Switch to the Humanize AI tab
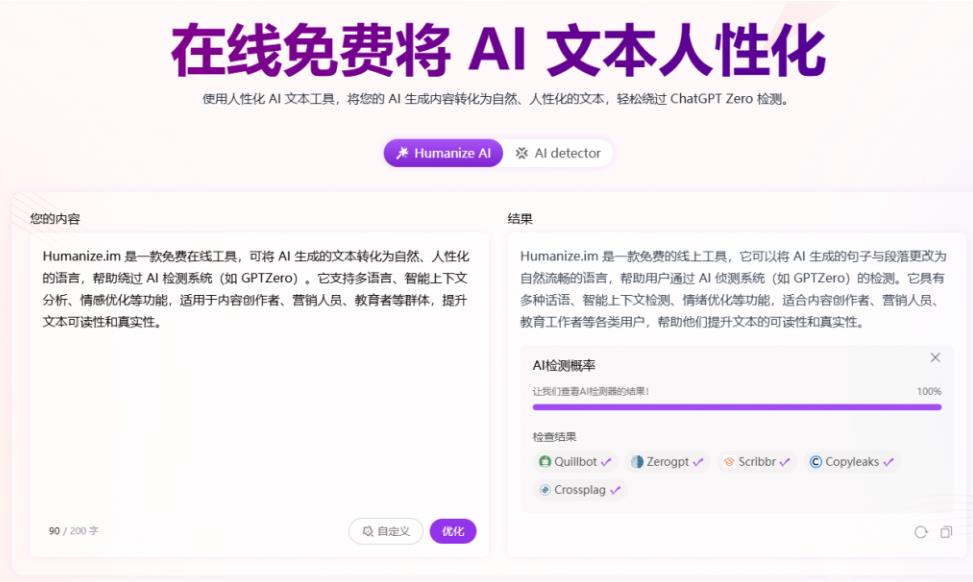 (x=443, y=153)
